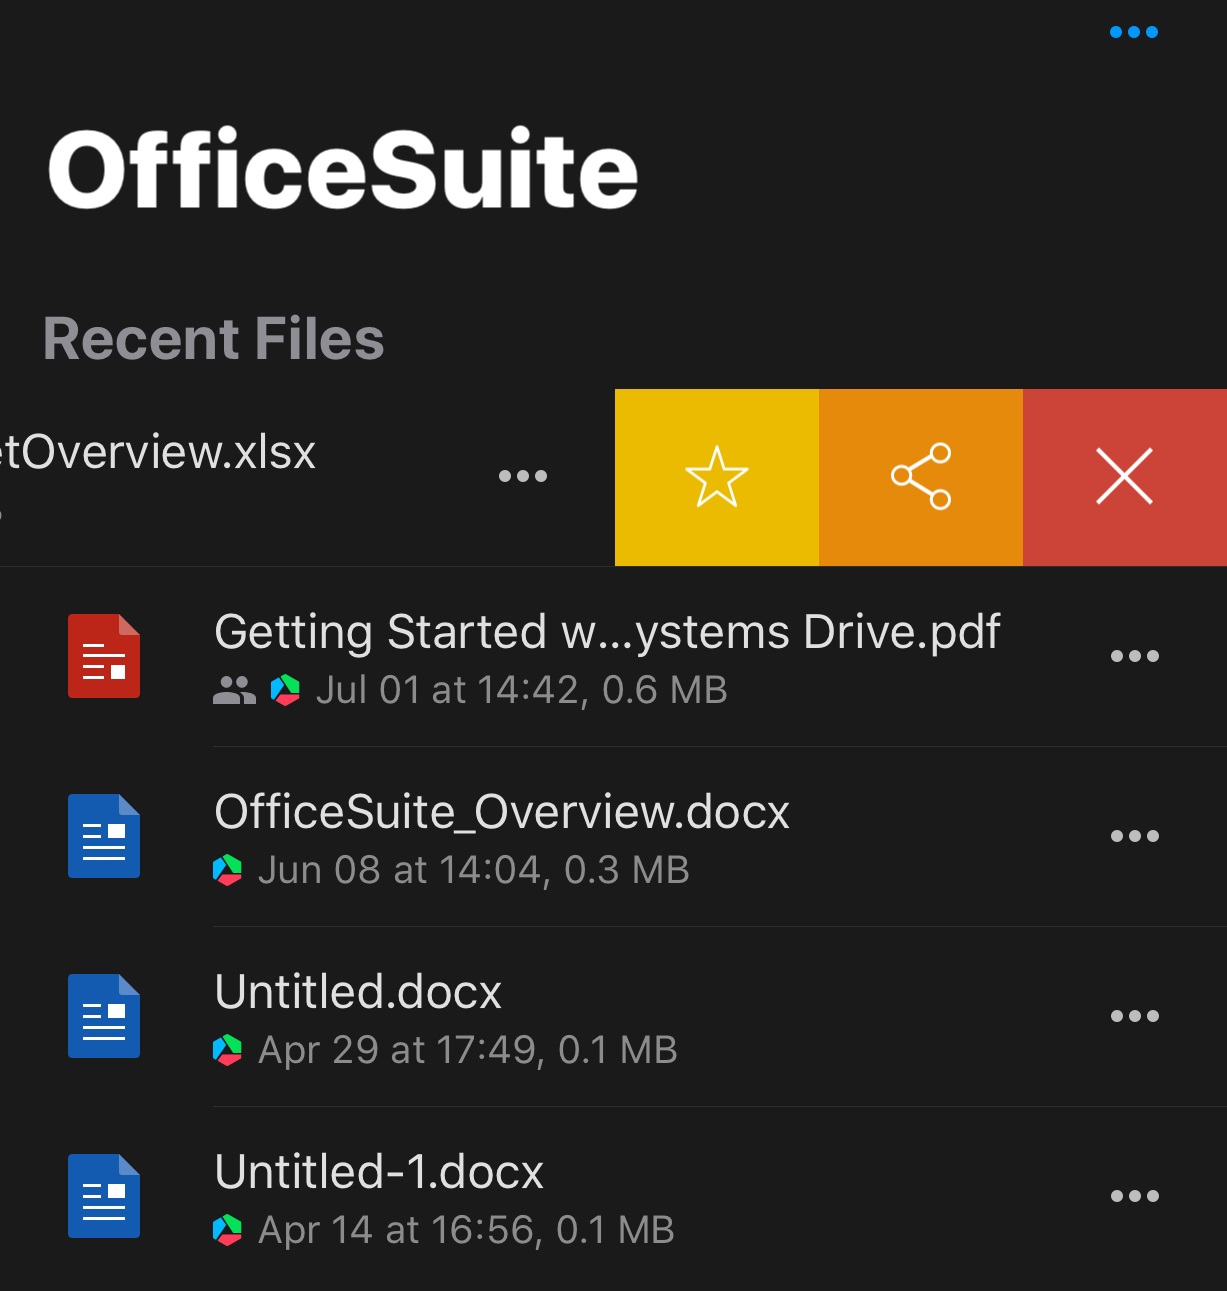Open more options for OfficeSuite_Overview.docx
Viewport: 1227px width, 1291px height.
pyautogui.click(x=1135, y=836)
